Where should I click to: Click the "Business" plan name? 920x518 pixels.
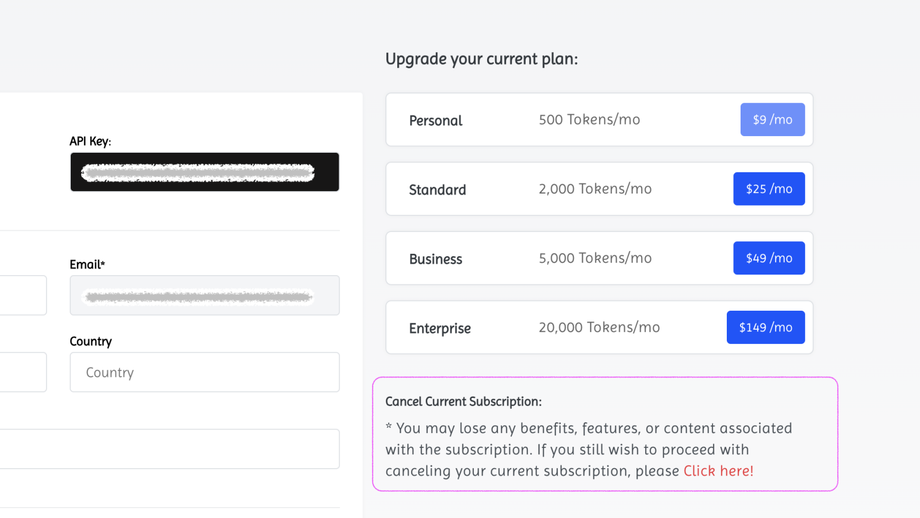[435, 259]
